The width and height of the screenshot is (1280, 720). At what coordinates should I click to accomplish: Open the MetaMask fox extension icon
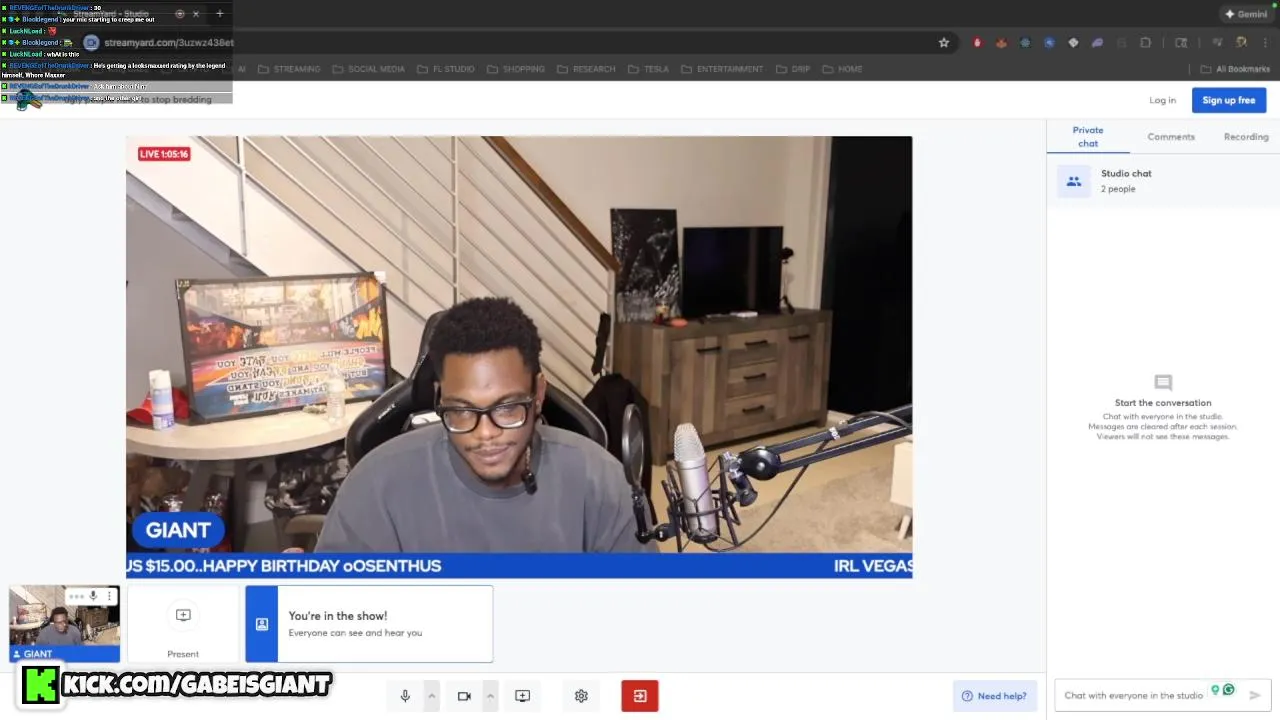[x=1001, y=43]
